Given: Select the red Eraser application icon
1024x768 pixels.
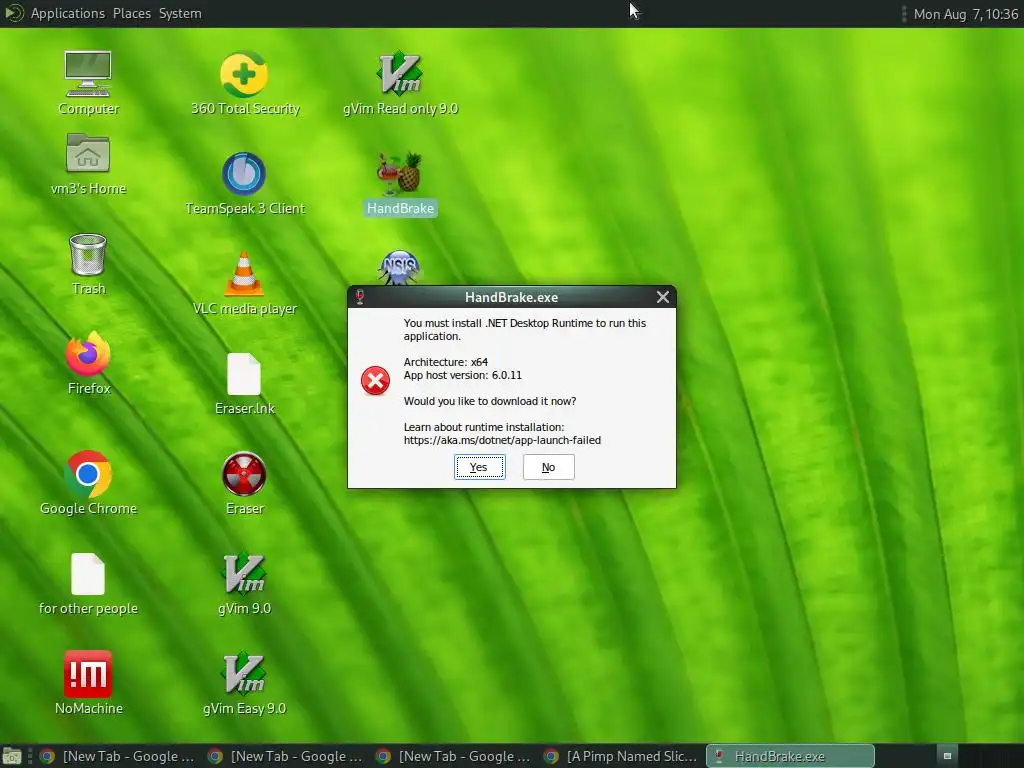Looking at the screenshot, I should point(244,474).
